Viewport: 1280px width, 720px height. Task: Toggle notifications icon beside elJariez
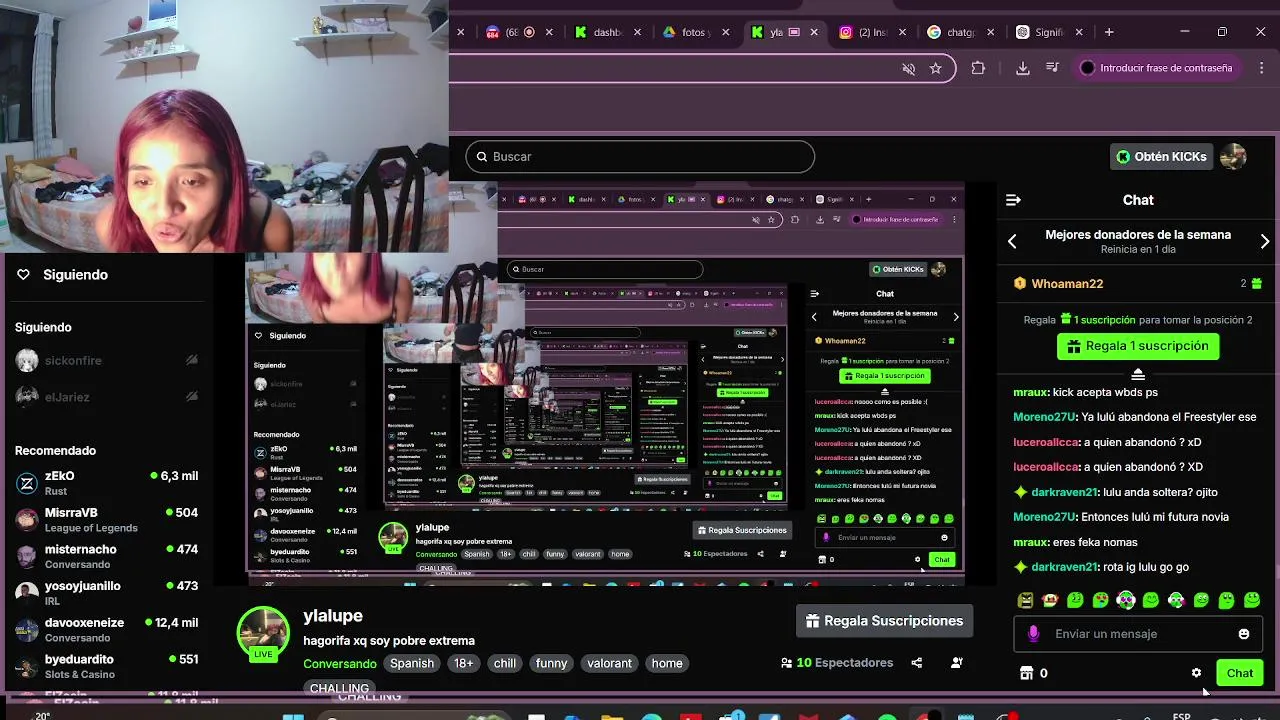click(x=191, y=397)
